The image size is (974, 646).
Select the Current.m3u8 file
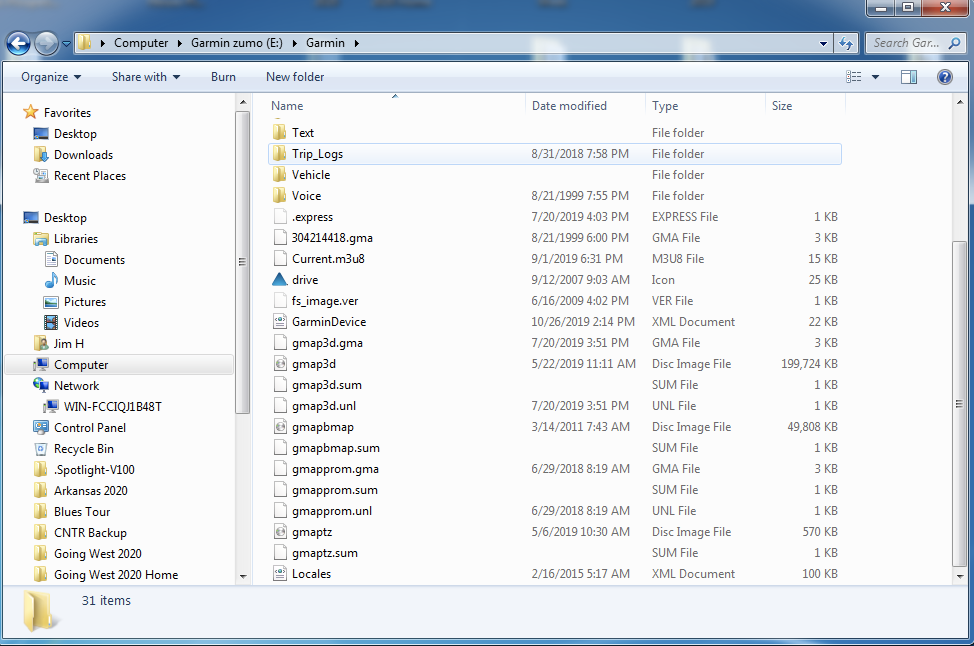point(328,259)
